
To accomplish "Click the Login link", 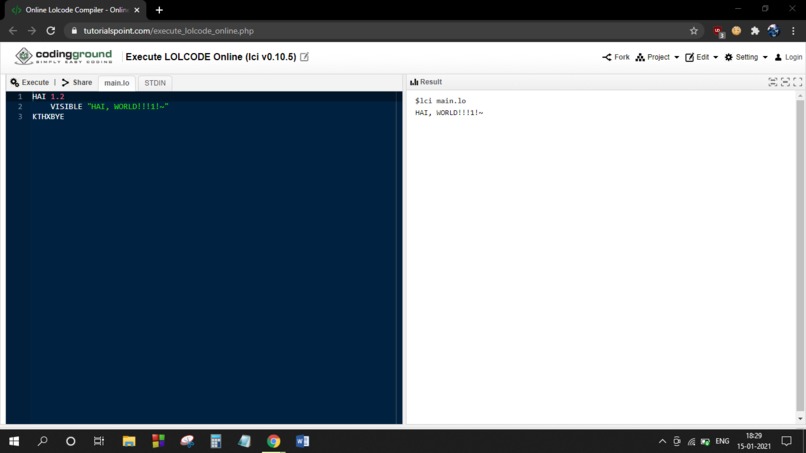I will tap(788, 57).
